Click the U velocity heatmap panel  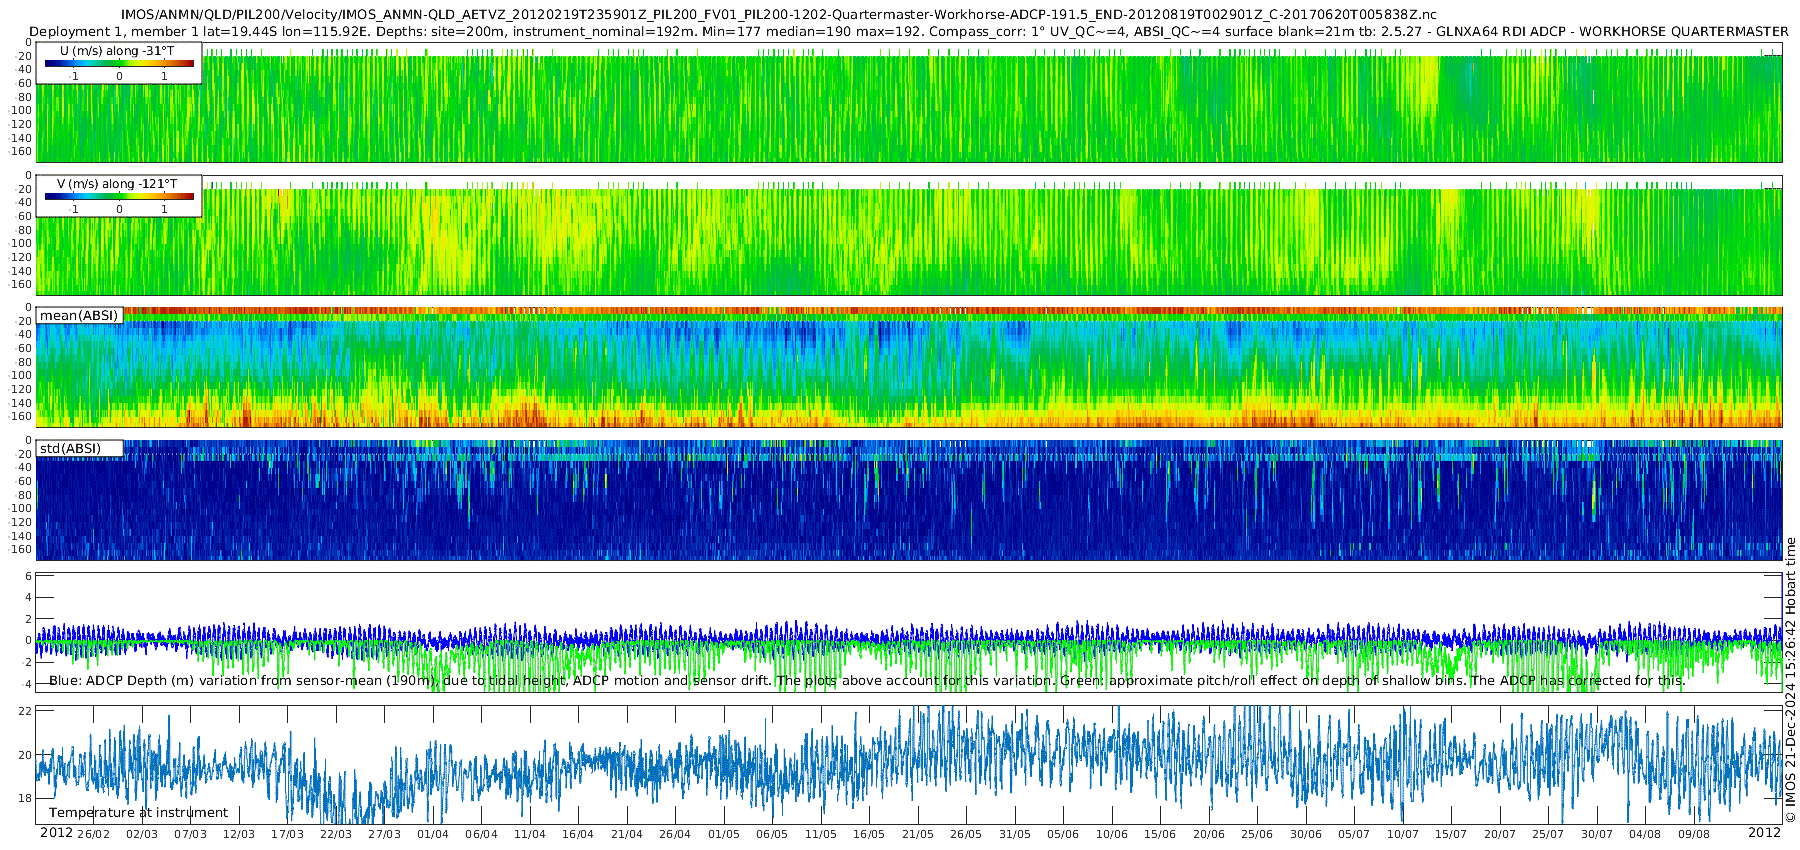pos(909,102)
